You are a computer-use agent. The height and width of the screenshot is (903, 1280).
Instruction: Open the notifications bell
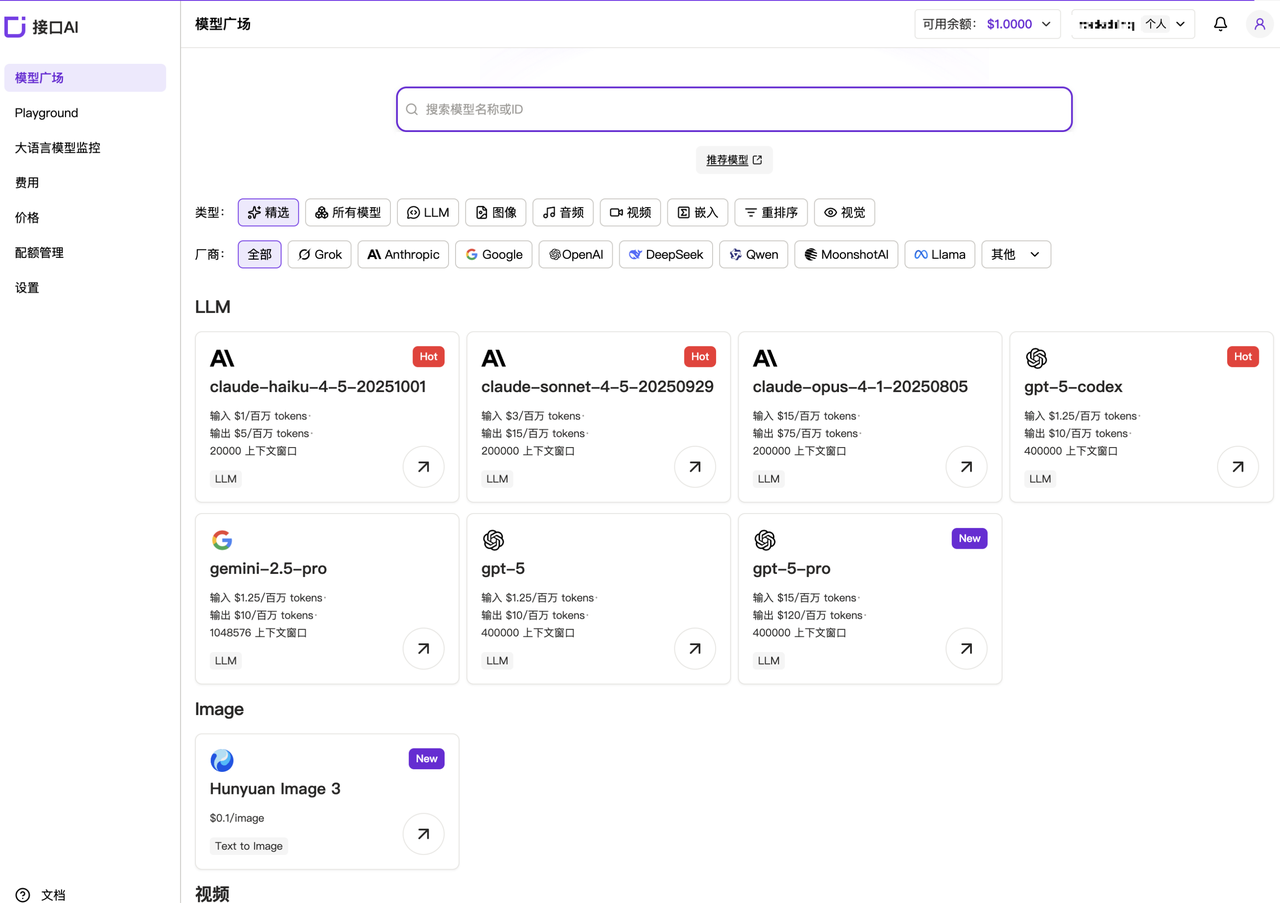coord(1220,24)
